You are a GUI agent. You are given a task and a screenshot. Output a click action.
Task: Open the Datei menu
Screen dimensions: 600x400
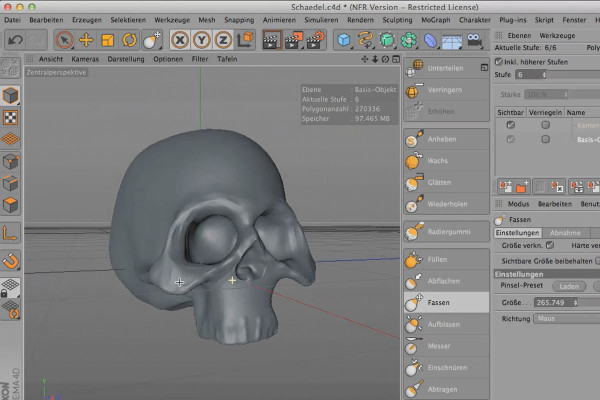click(12, 20)
